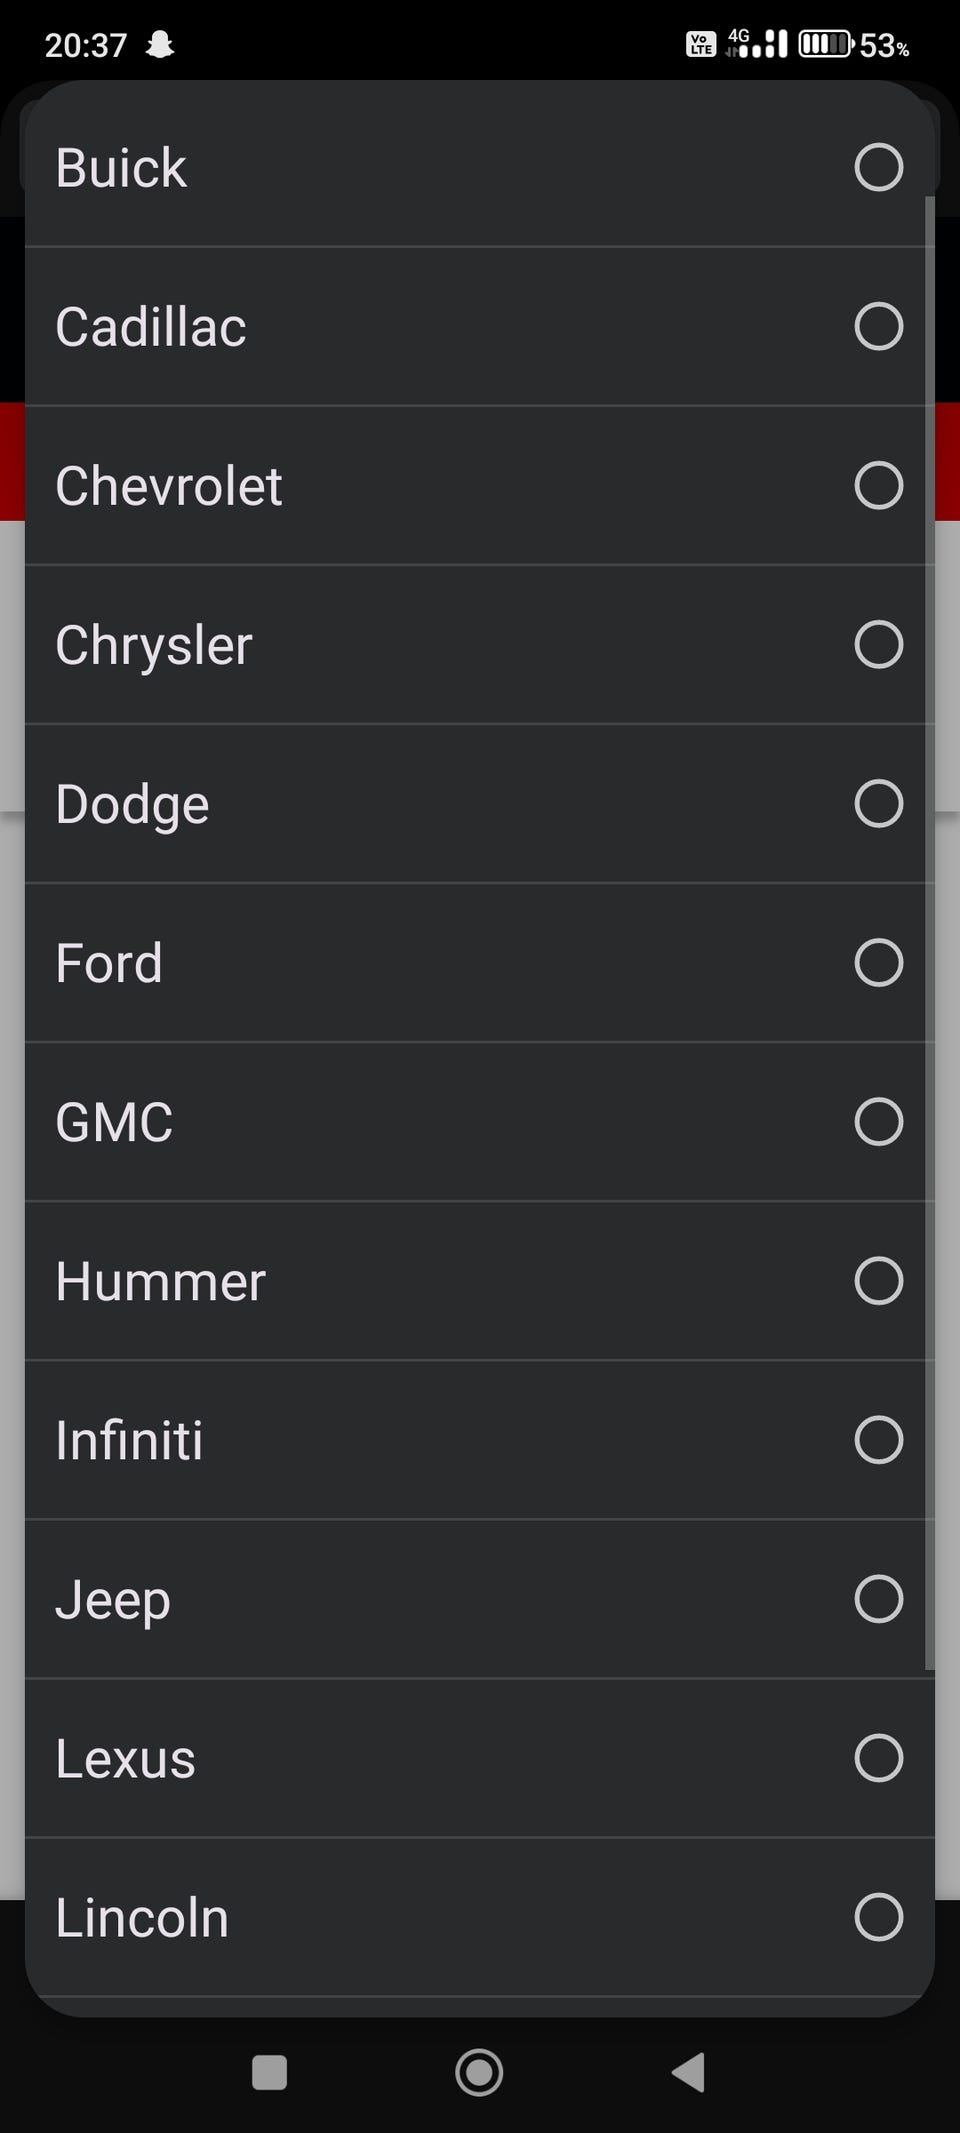960x2133 pixels.
Task: Choose the Jeep list entry
Action: coord(113,1599)
